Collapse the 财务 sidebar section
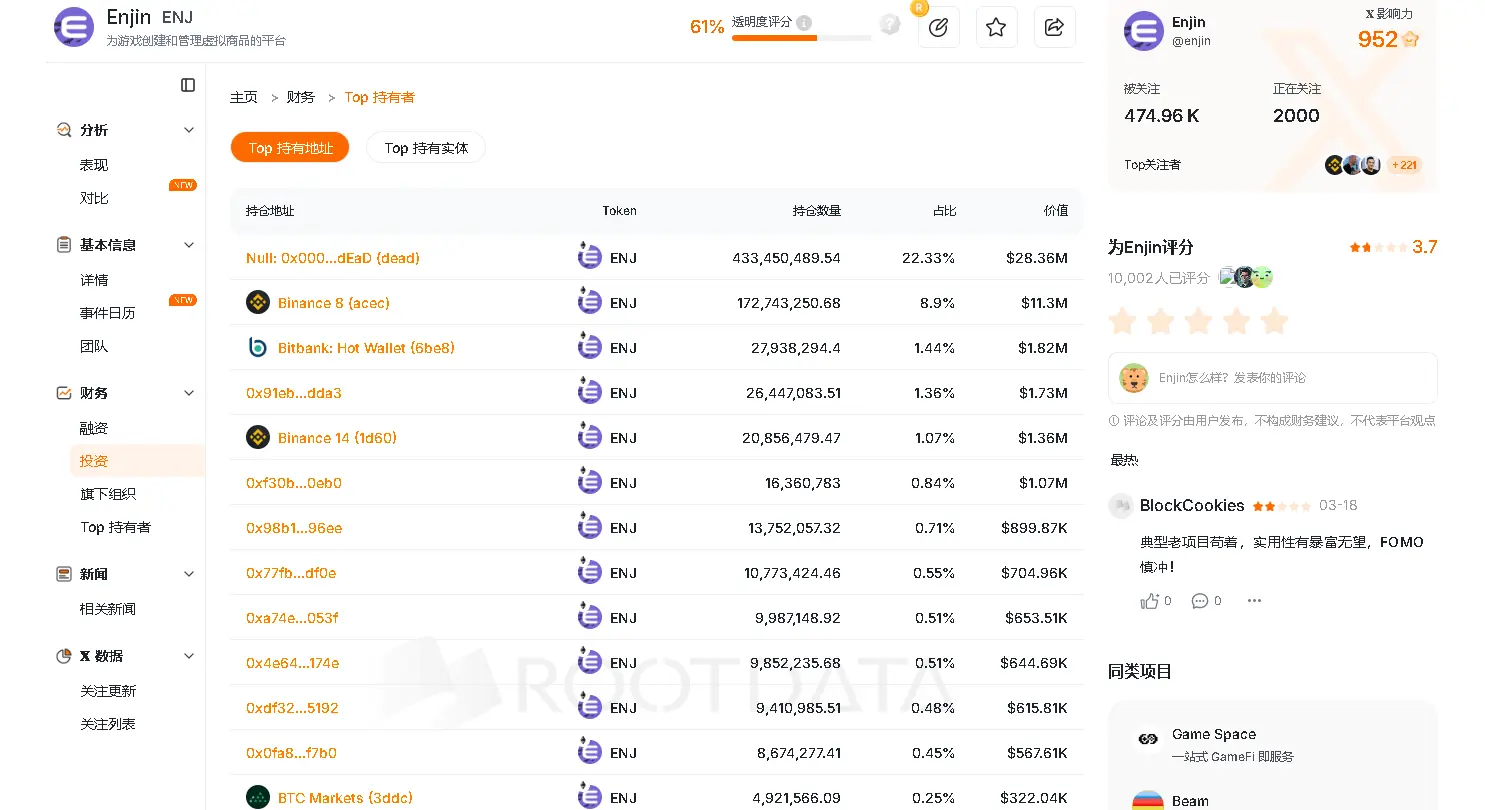The height and width of the screenshot is (810, 1485). click(189, 393)
